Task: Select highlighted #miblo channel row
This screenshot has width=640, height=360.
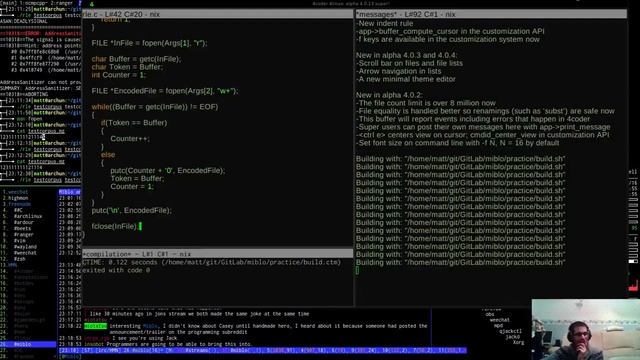Action: pos(28,344)
